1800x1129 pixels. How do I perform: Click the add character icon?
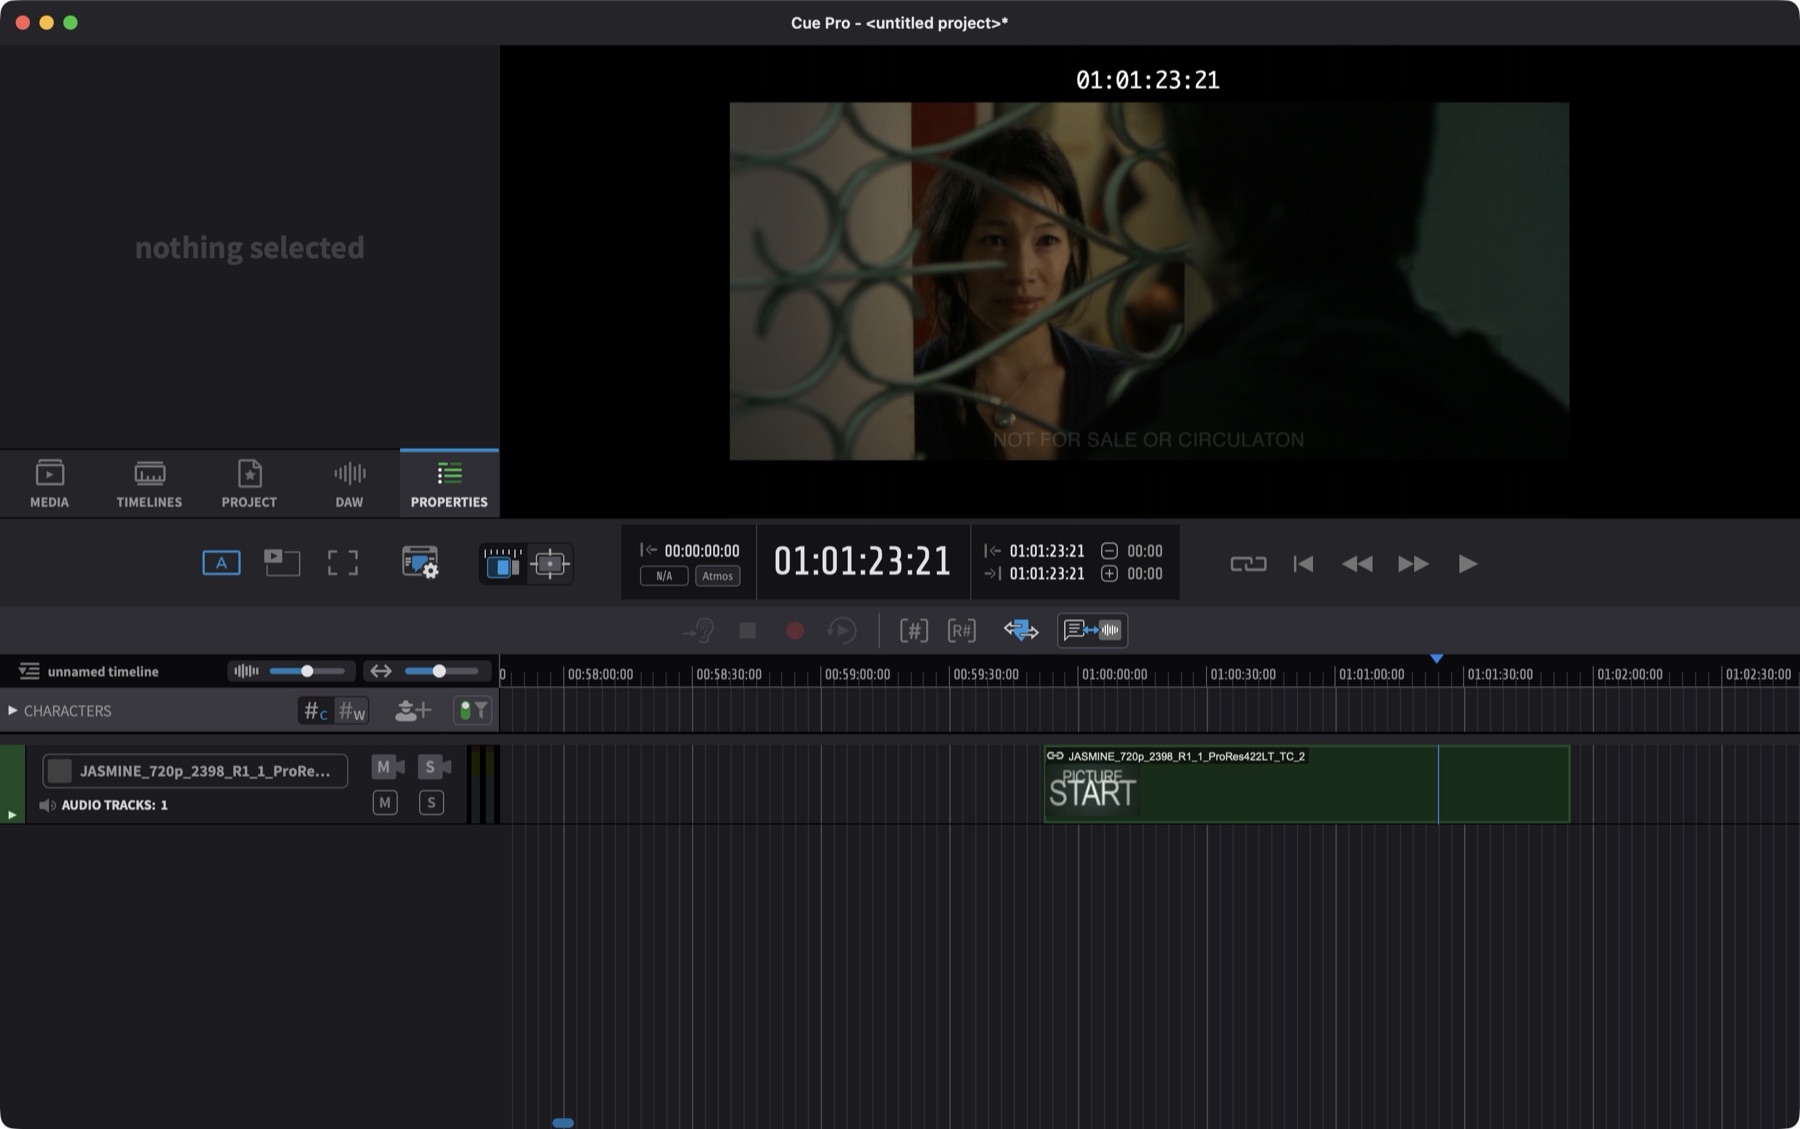tap(412, 711)
